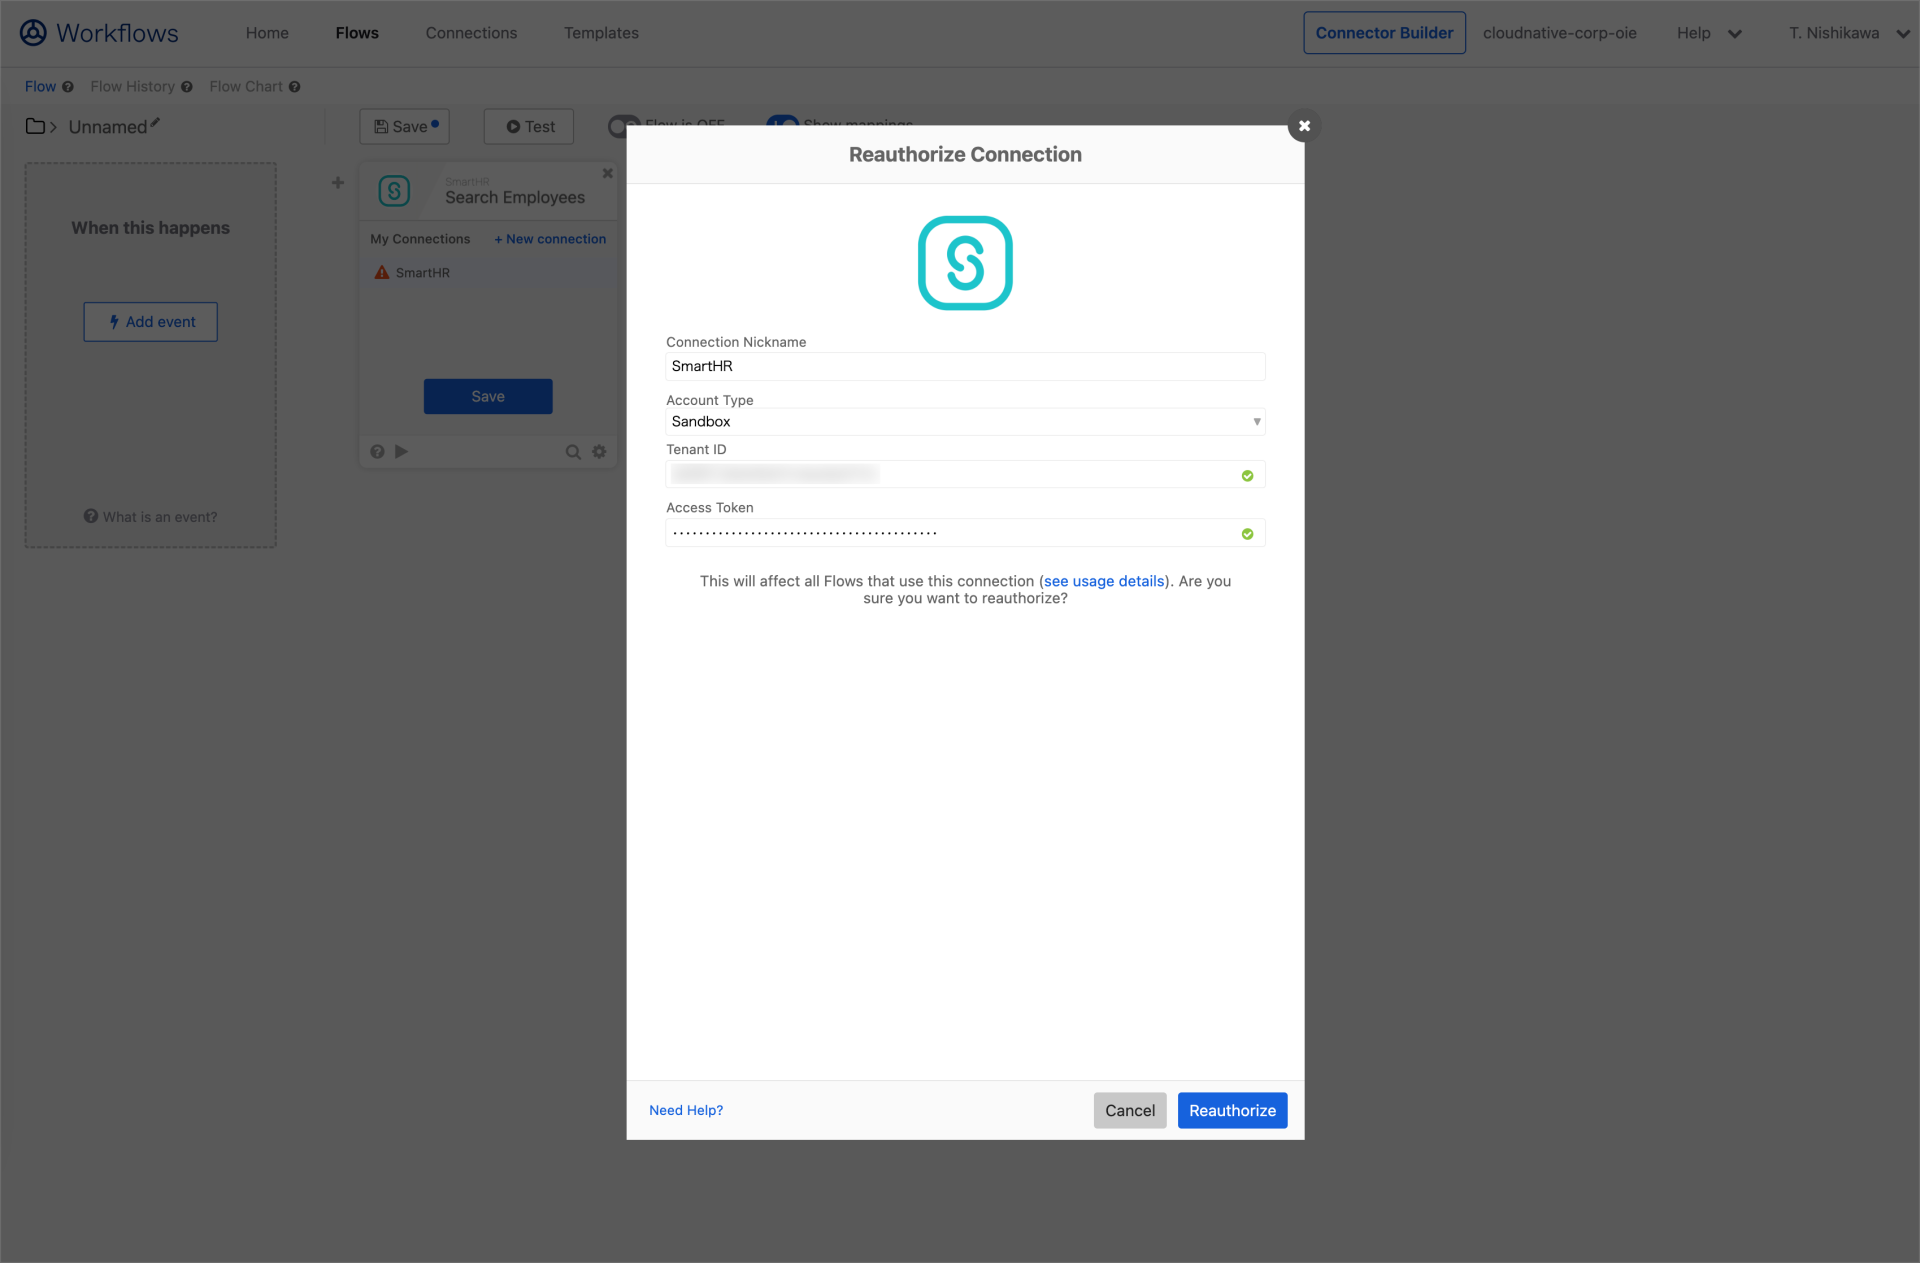Click the Workflows logo icon
The height and width of the screenshot is (1263, 1920).
click(33, 32)
